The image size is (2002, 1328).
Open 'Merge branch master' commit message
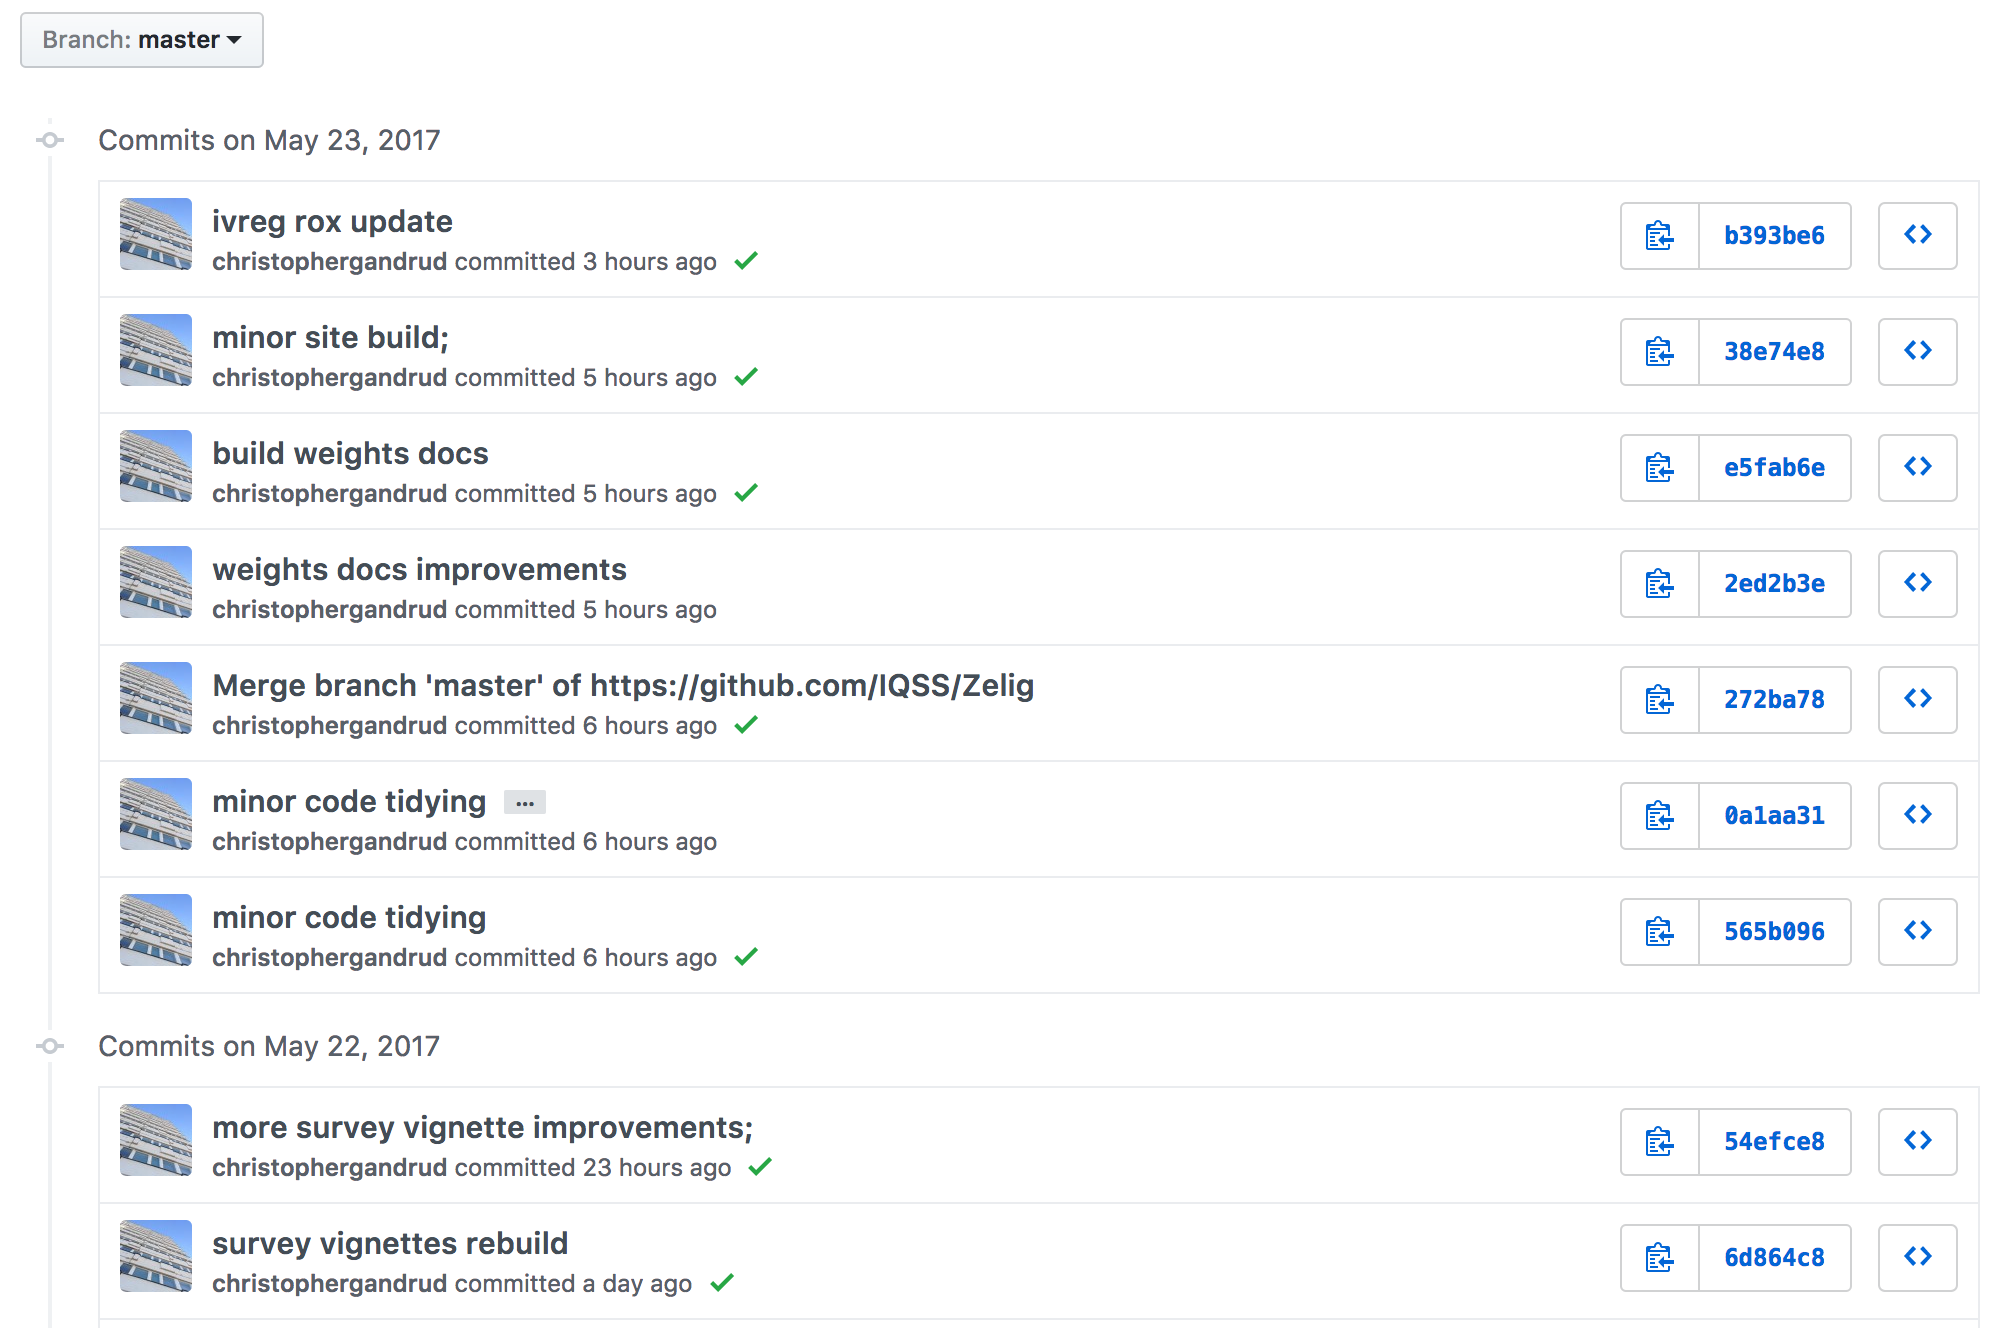coord(622,686)
